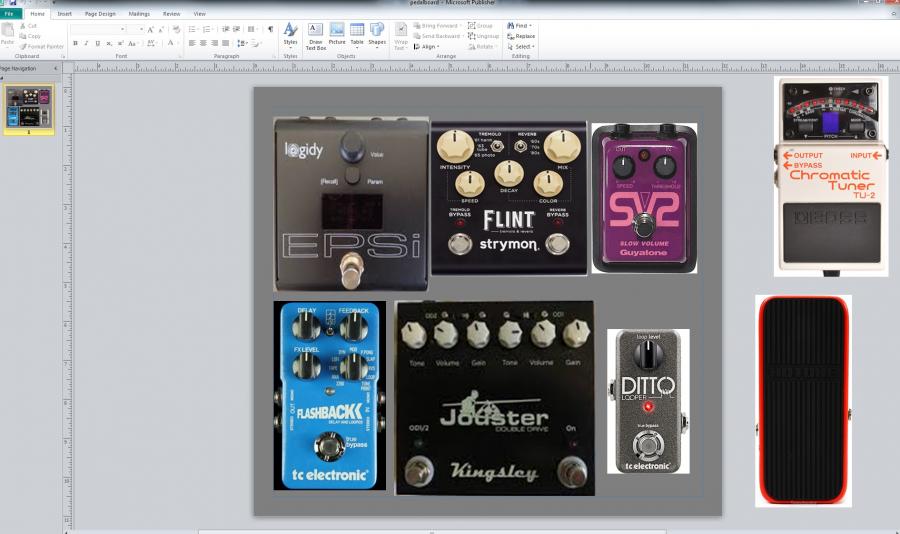Open the font color dropdown
Screen dimensions: 900x534
pos(172,44)
